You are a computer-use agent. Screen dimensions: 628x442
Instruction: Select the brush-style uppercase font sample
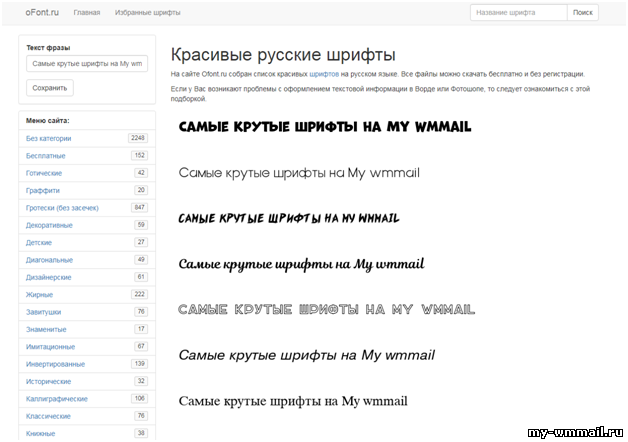tap(289, 218)
